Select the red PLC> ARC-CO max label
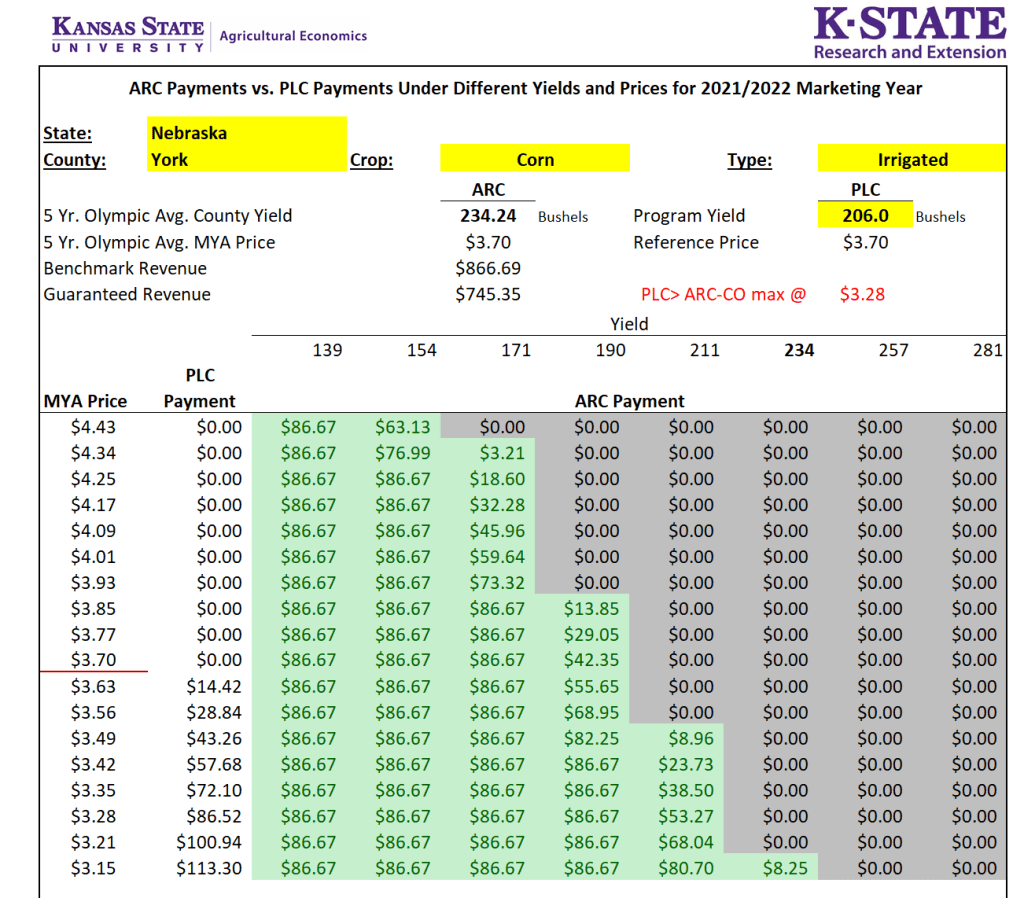This screenshot has width=1024, height=898. tap(722, 295)
